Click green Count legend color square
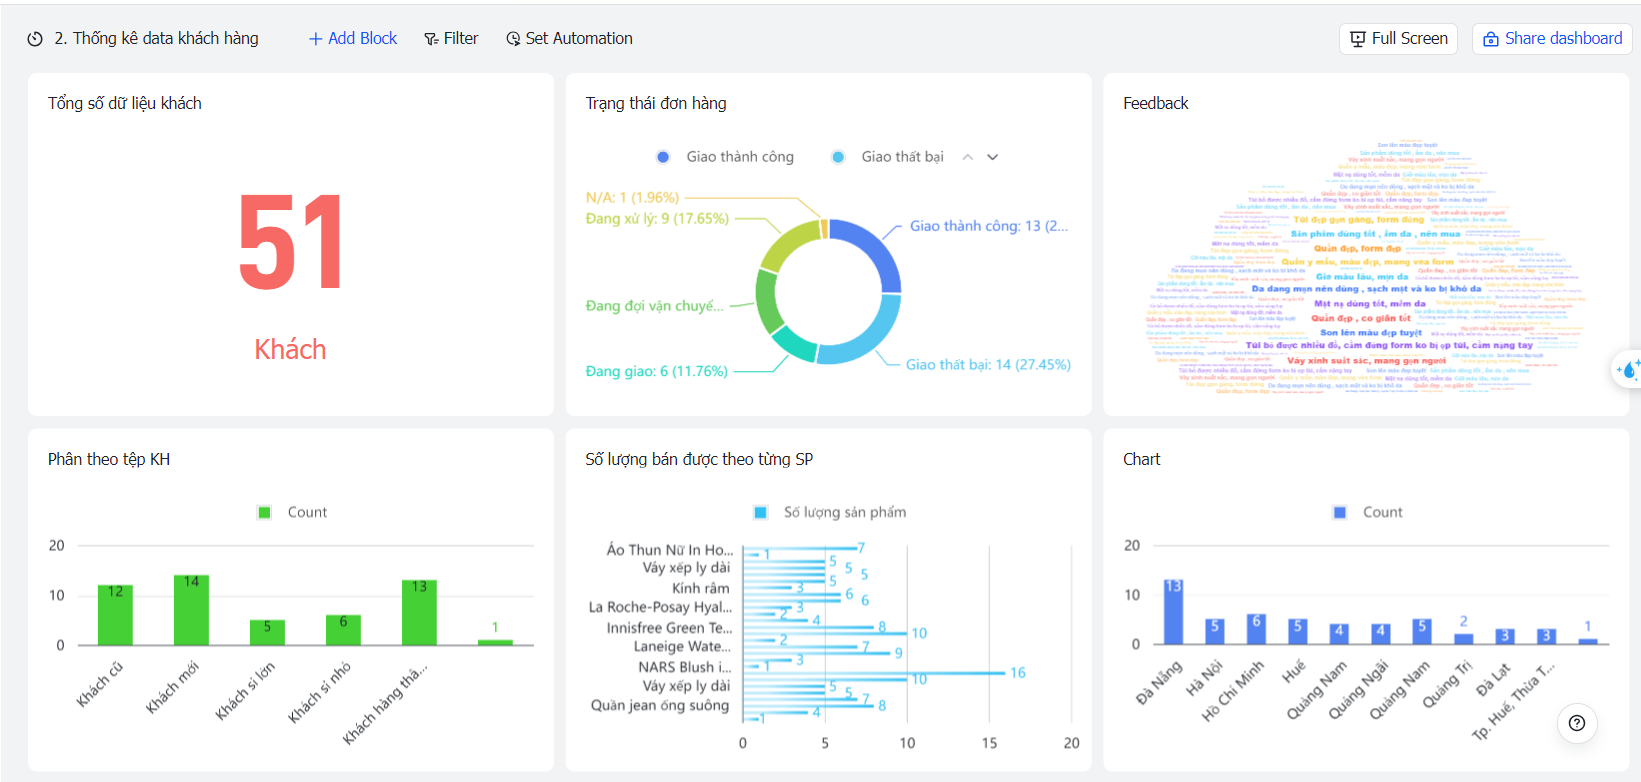Screen dimensions: 1641x782 pyautogui.click(x=265, y=512)
